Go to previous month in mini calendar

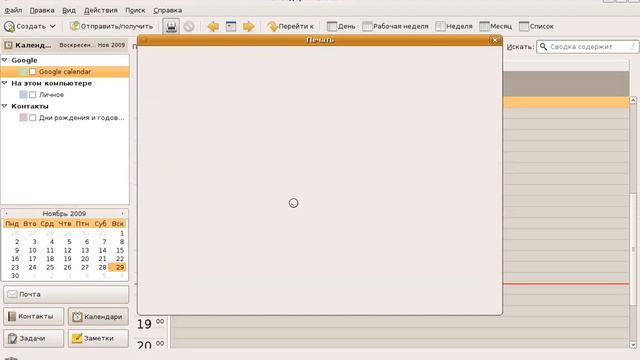(6, 213)
